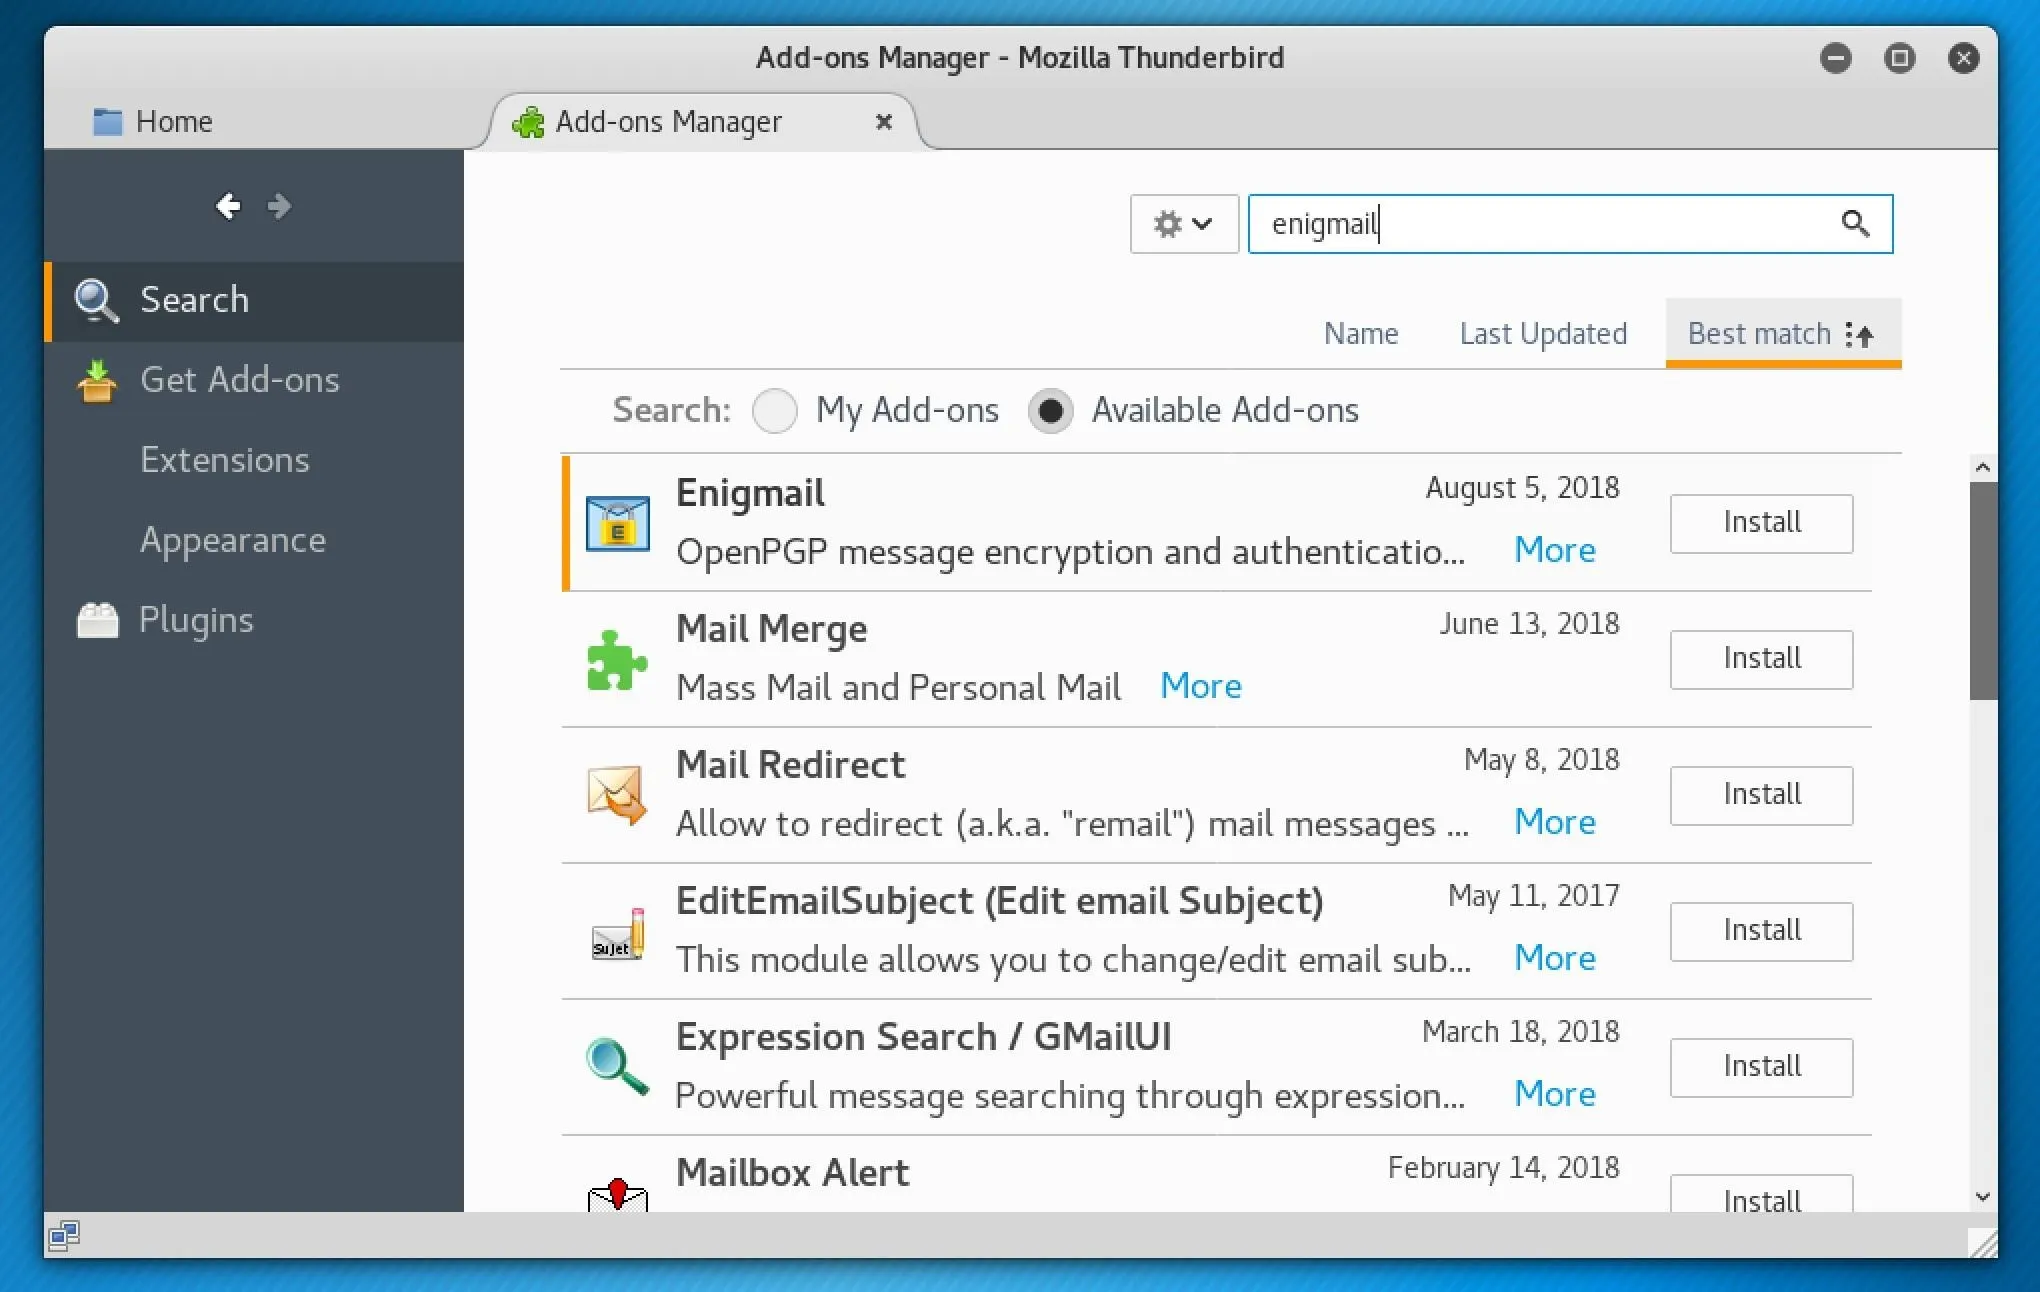Click the magnifier icon in the search field

click(x=1855, y=223)
